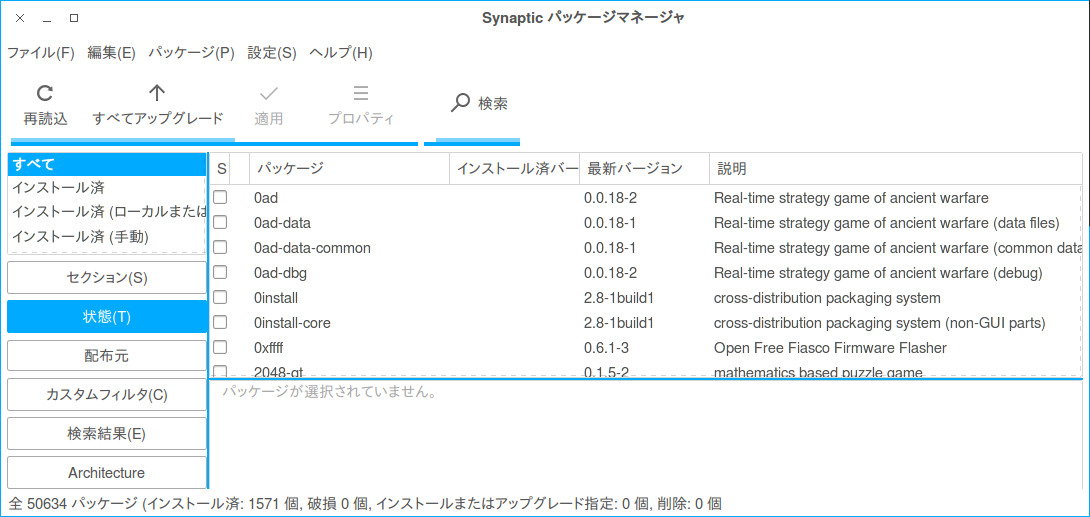The image size is (1090, 517).
Task: Open the ヘルプ(H) menu
Action: (x=341, y=54)
